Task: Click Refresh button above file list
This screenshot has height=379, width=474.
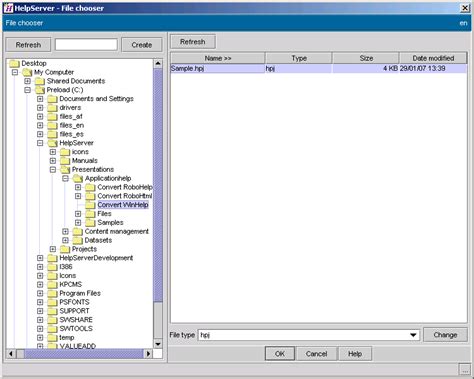Action: [193, 42]
